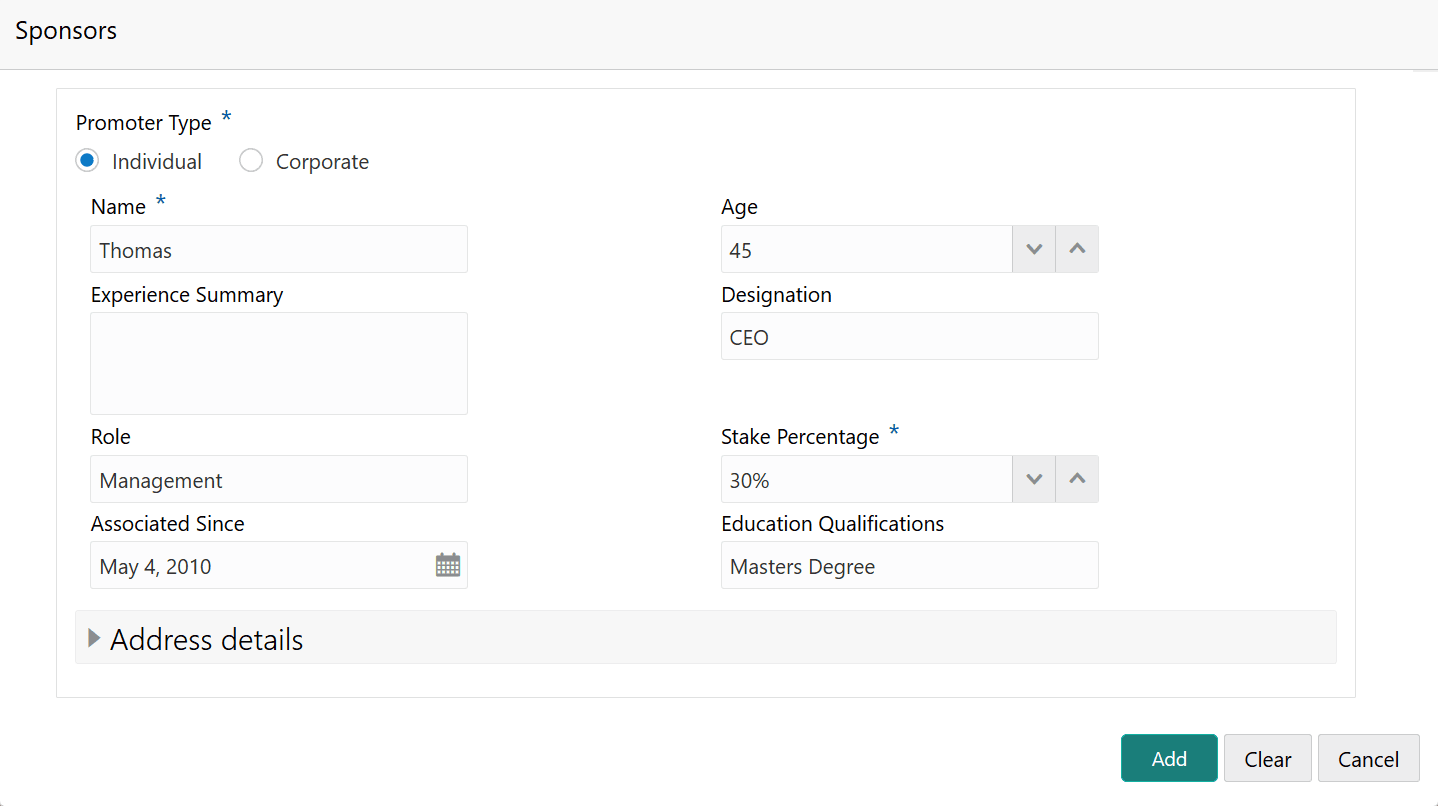1438x806 pixels.
Task: Decrease the Stake Percentage value
Action: (1034, 480)
